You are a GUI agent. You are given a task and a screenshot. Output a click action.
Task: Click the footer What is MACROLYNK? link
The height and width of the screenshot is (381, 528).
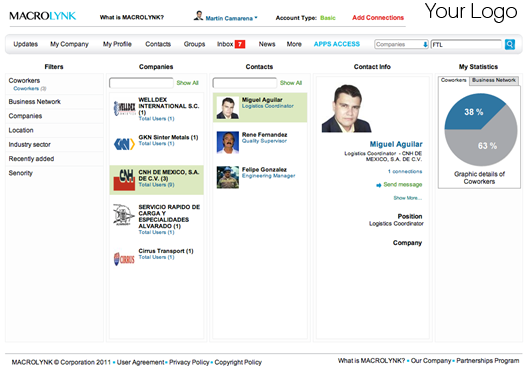tap(371, 361)
